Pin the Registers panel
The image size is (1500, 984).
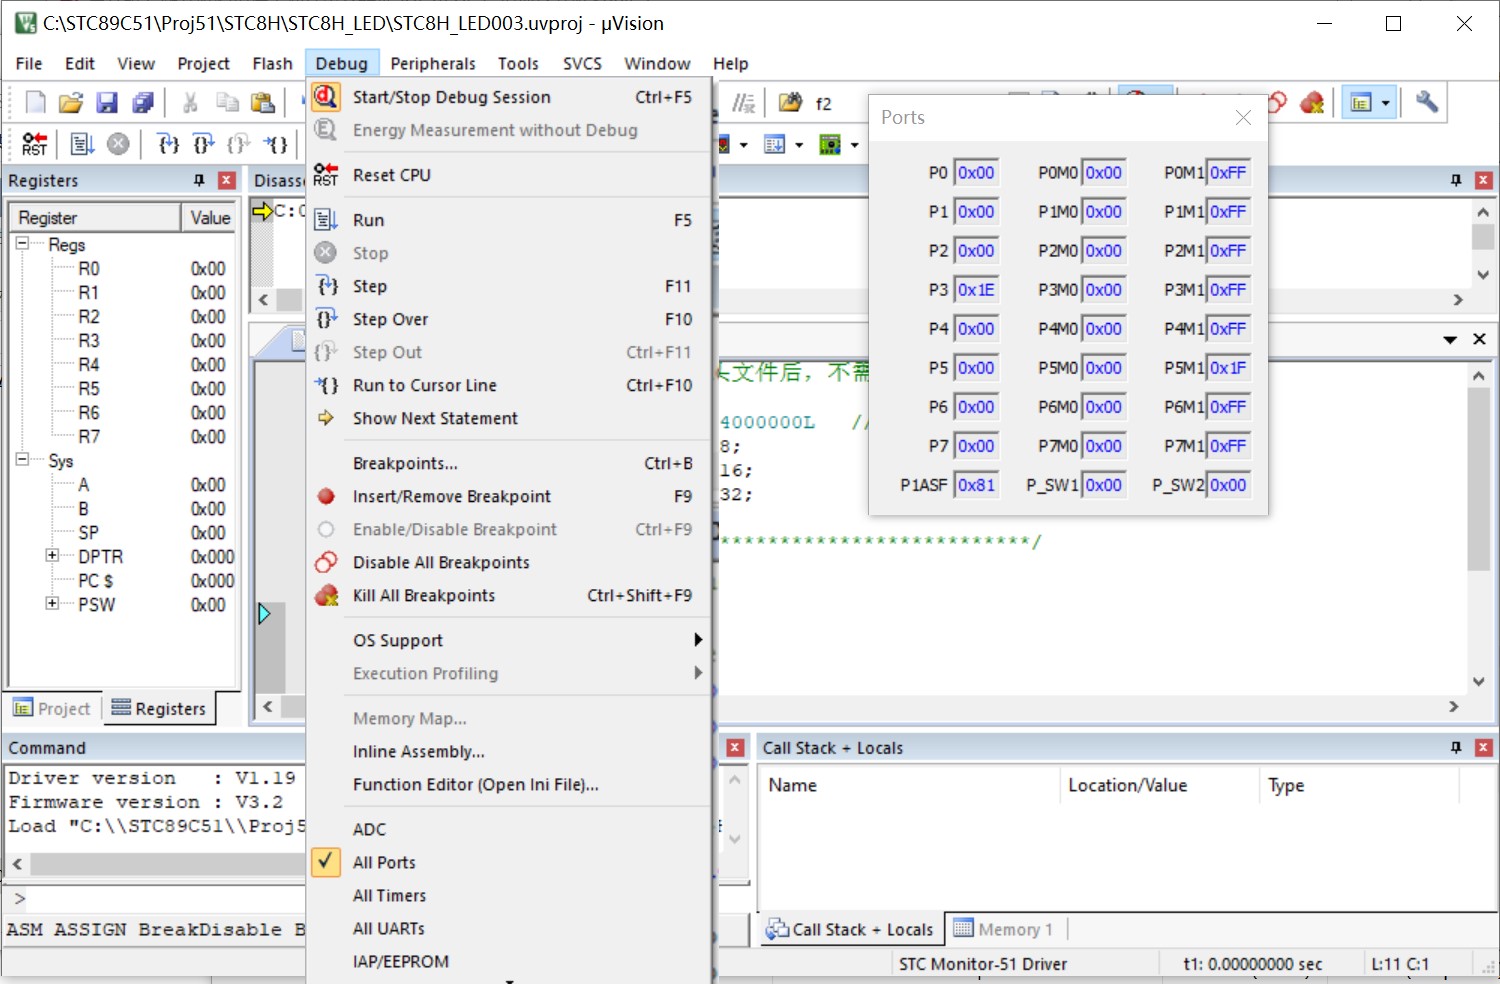coord(199,180)
